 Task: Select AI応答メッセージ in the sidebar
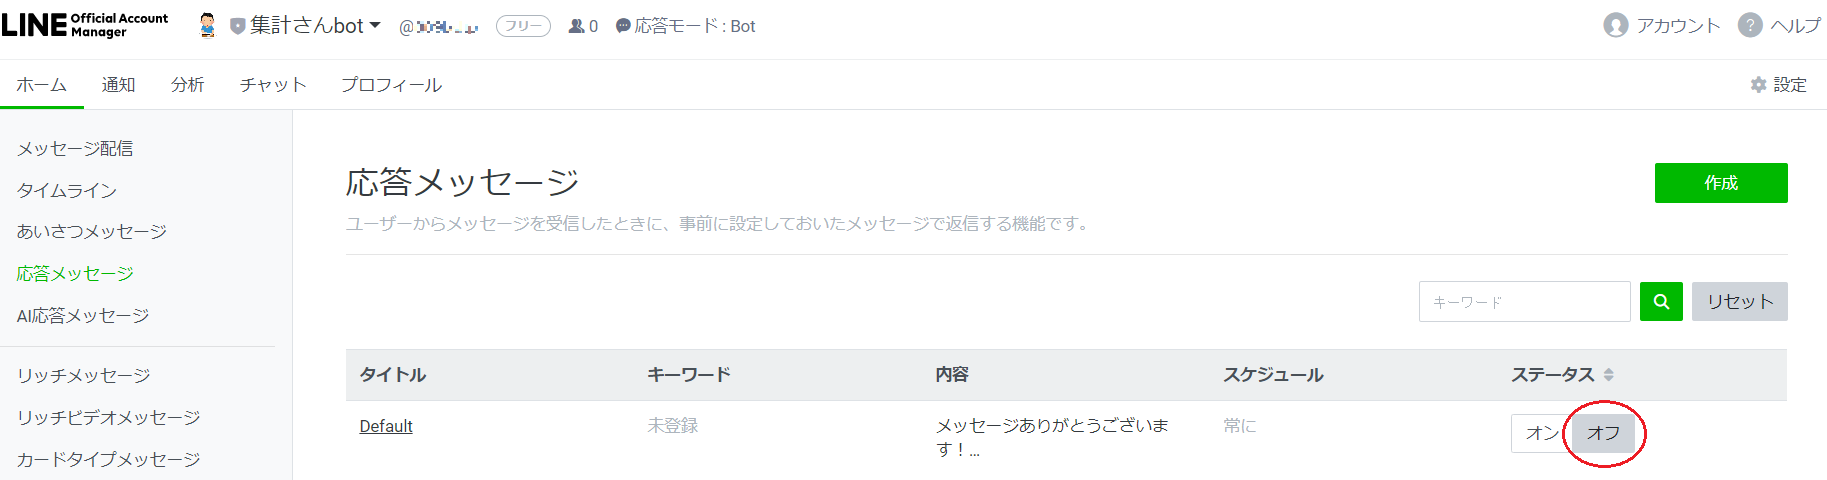tap(83, 316)
